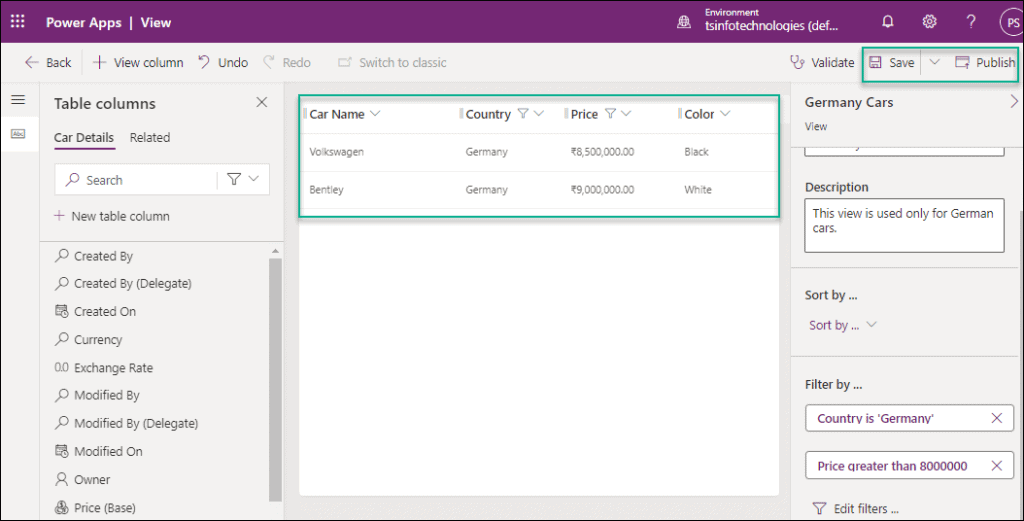Image resolution: width=1024 pixels, height=521 pixels.
Task: Click the Price column filter icon
Action: pos(611,114)
